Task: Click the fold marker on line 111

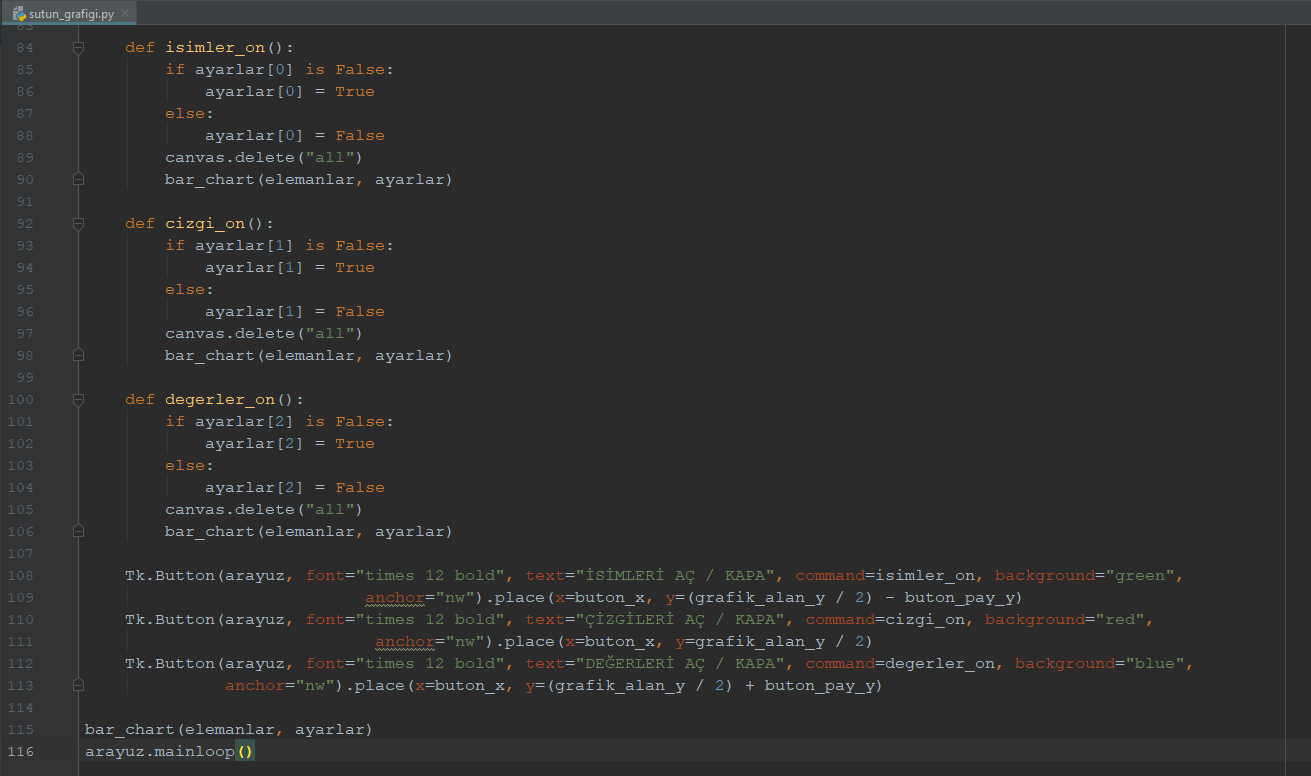Action: (x=79, y=642)
